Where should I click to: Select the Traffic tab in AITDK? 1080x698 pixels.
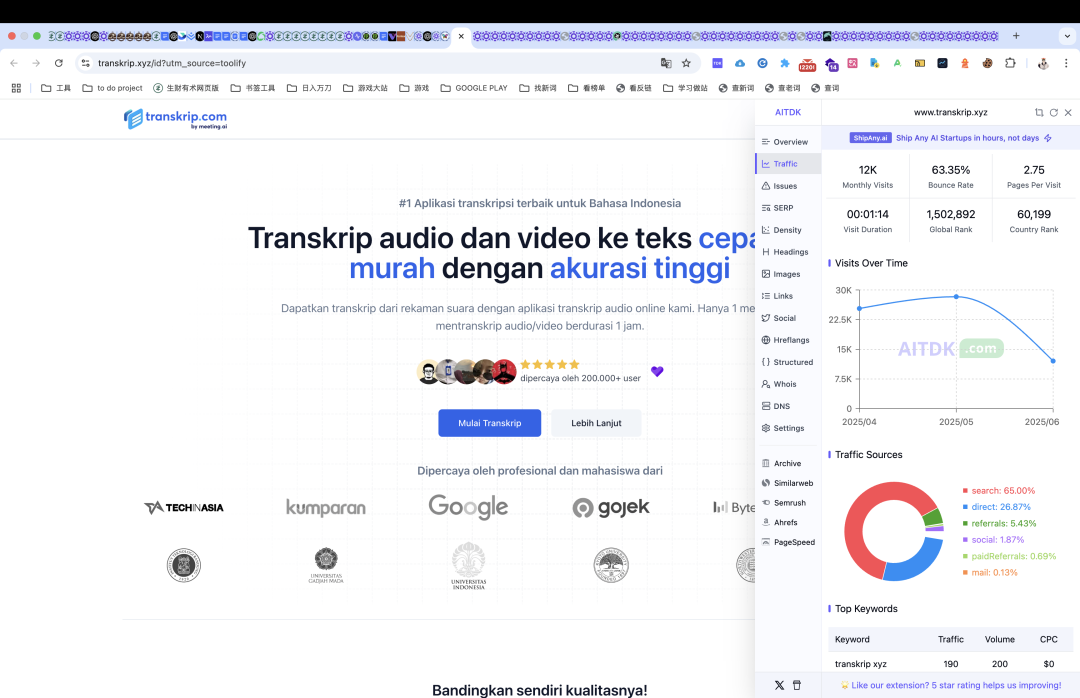787,164
